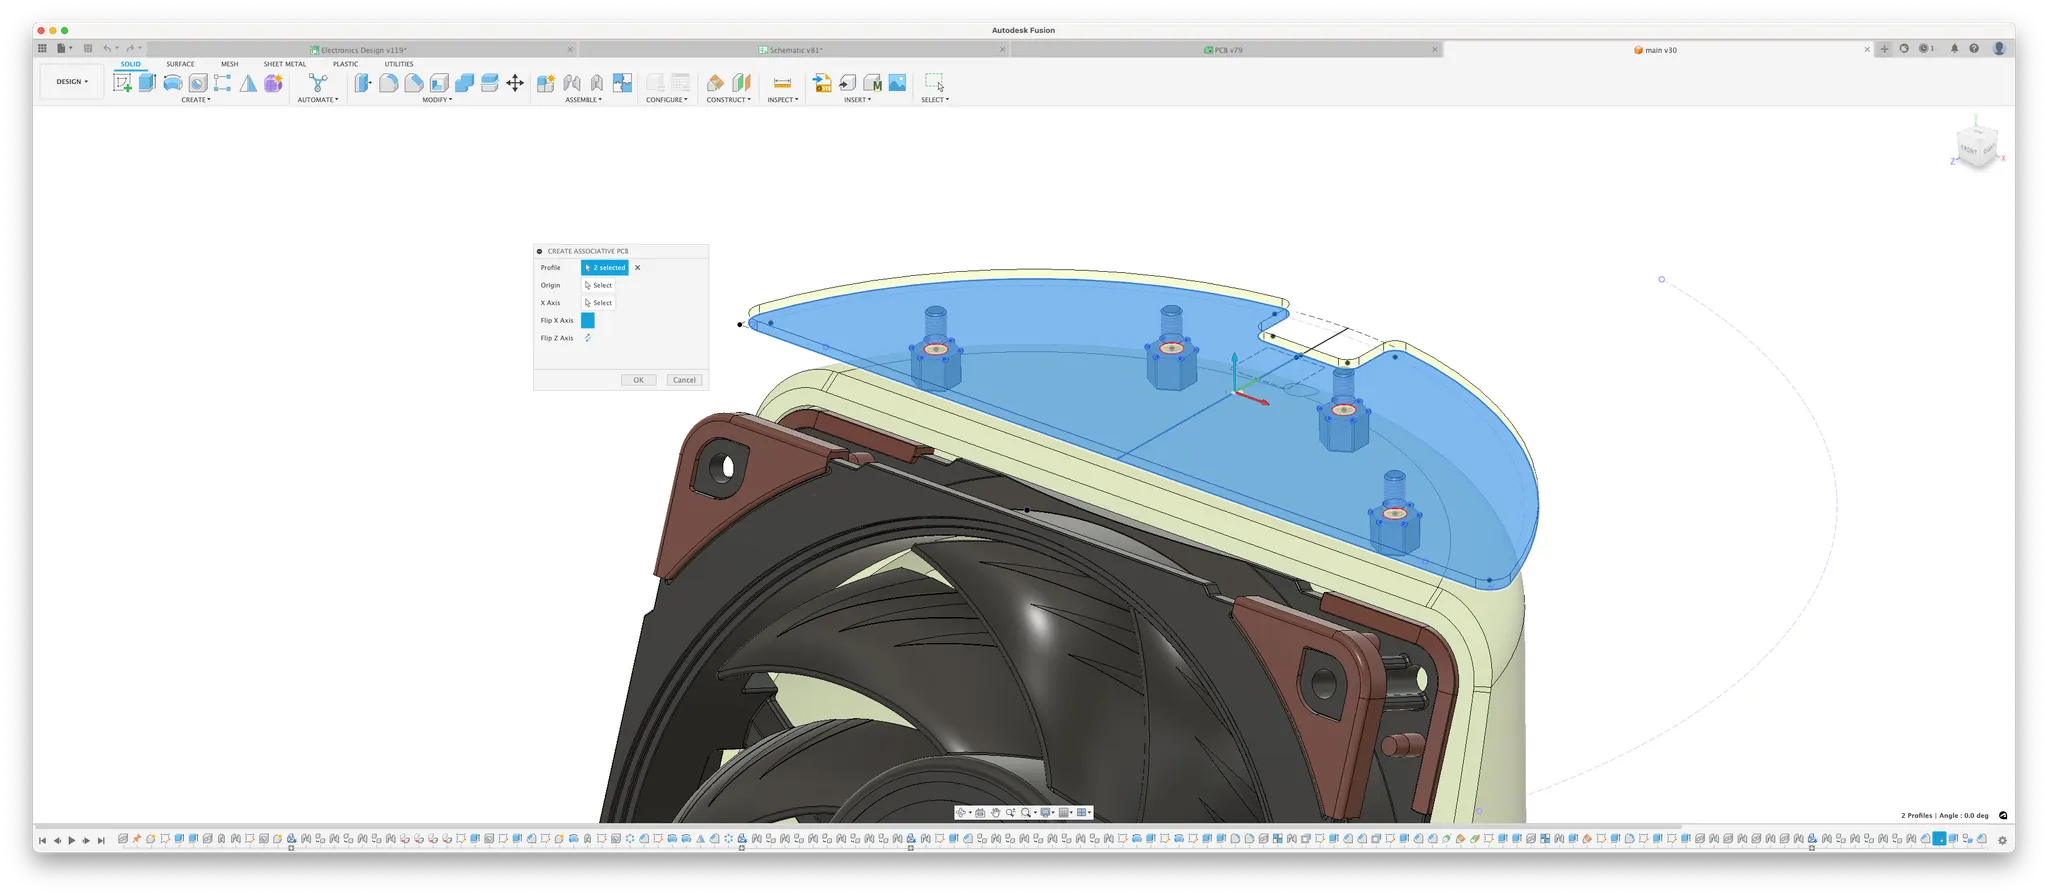Click the Automate branching icon
2048x896 pixels.
pyautogui.click(x=318, y=83)
